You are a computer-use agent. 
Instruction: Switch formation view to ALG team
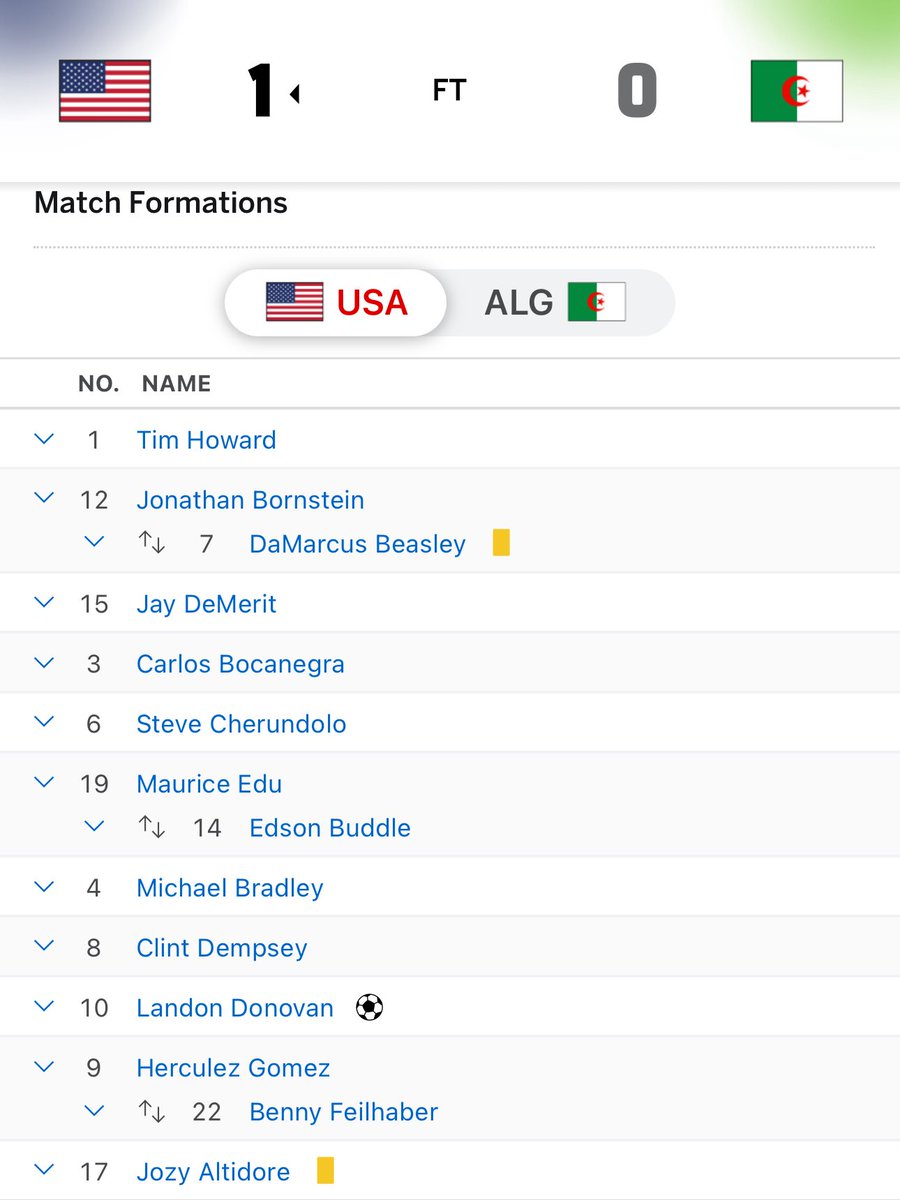point(556,302)
